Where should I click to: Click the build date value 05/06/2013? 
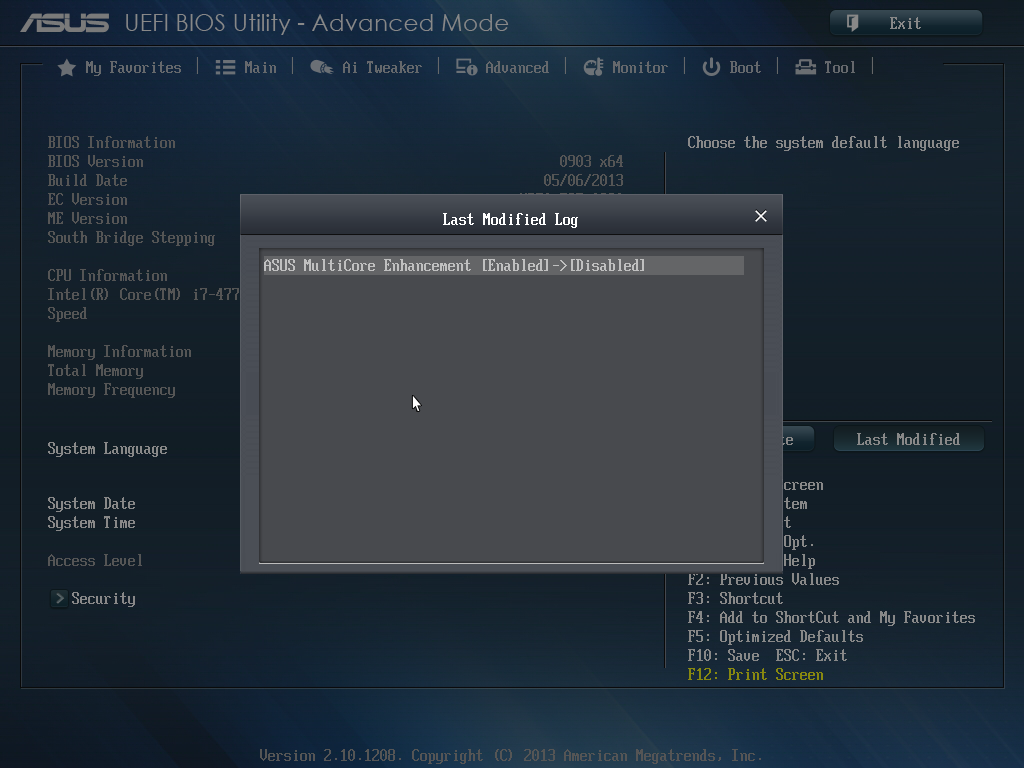(x=583, y=181)
